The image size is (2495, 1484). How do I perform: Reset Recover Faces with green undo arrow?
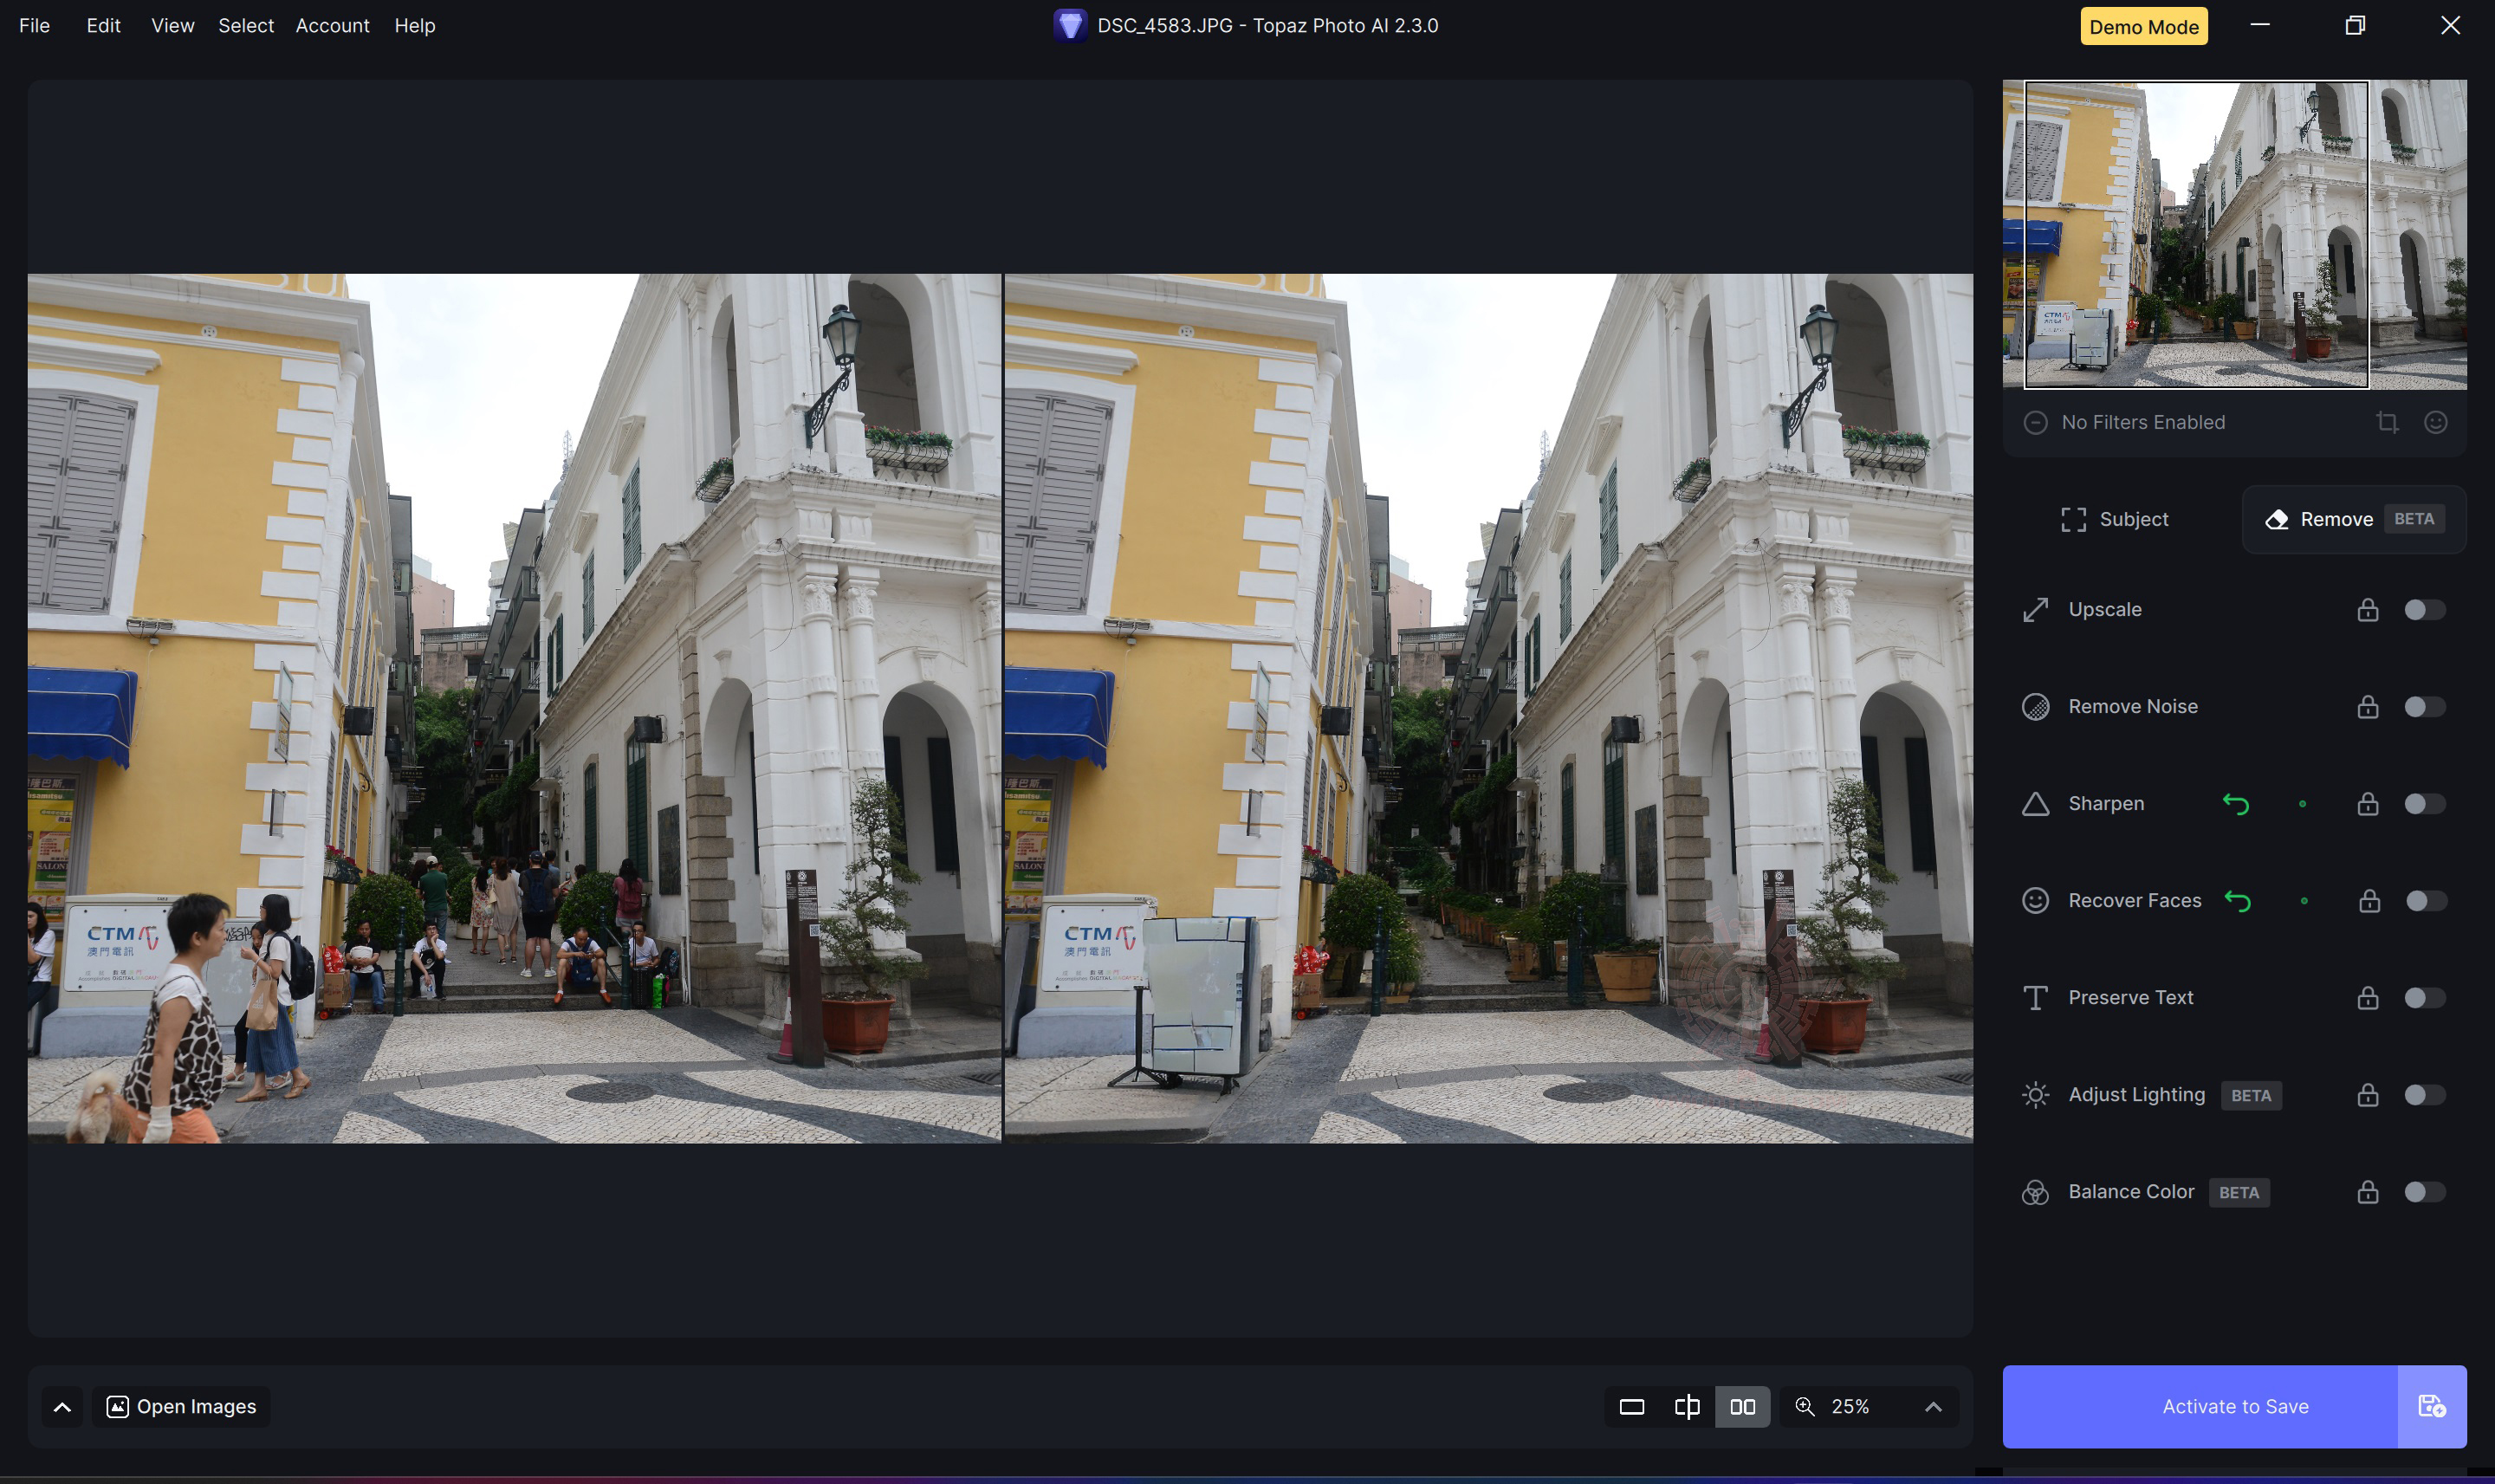(x=2237, y=901)
